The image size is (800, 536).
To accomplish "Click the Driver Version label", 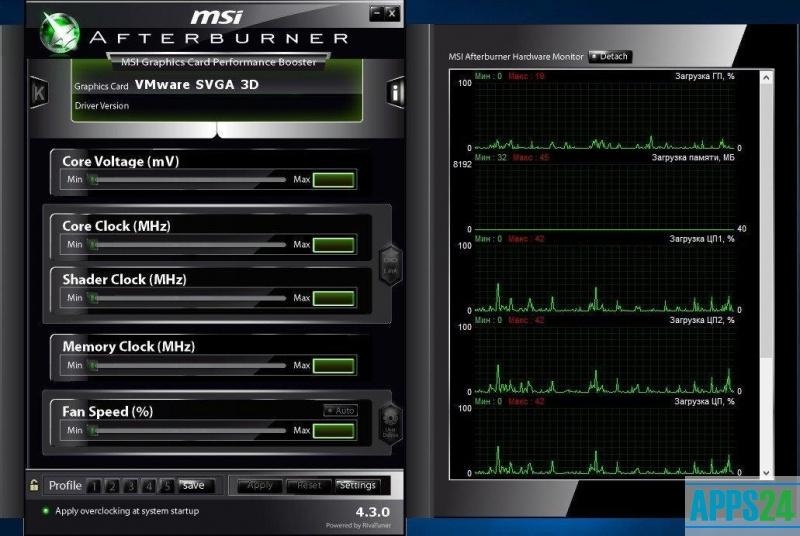I will click(x=102, y=106).
